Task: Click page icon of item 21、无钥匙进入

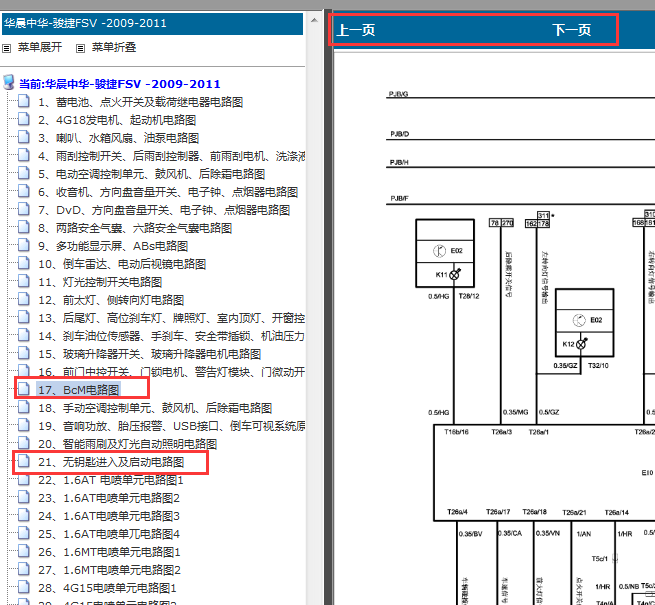Action: tap(24, 460)
